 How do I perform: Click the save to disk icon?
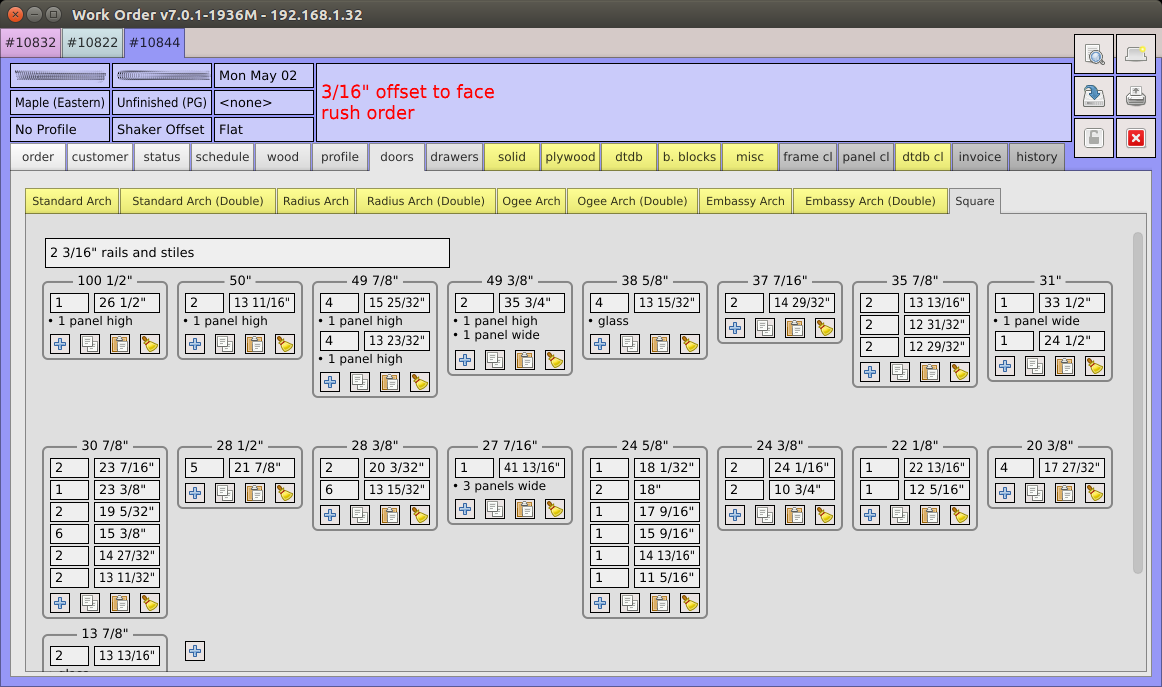point(1095,96)
